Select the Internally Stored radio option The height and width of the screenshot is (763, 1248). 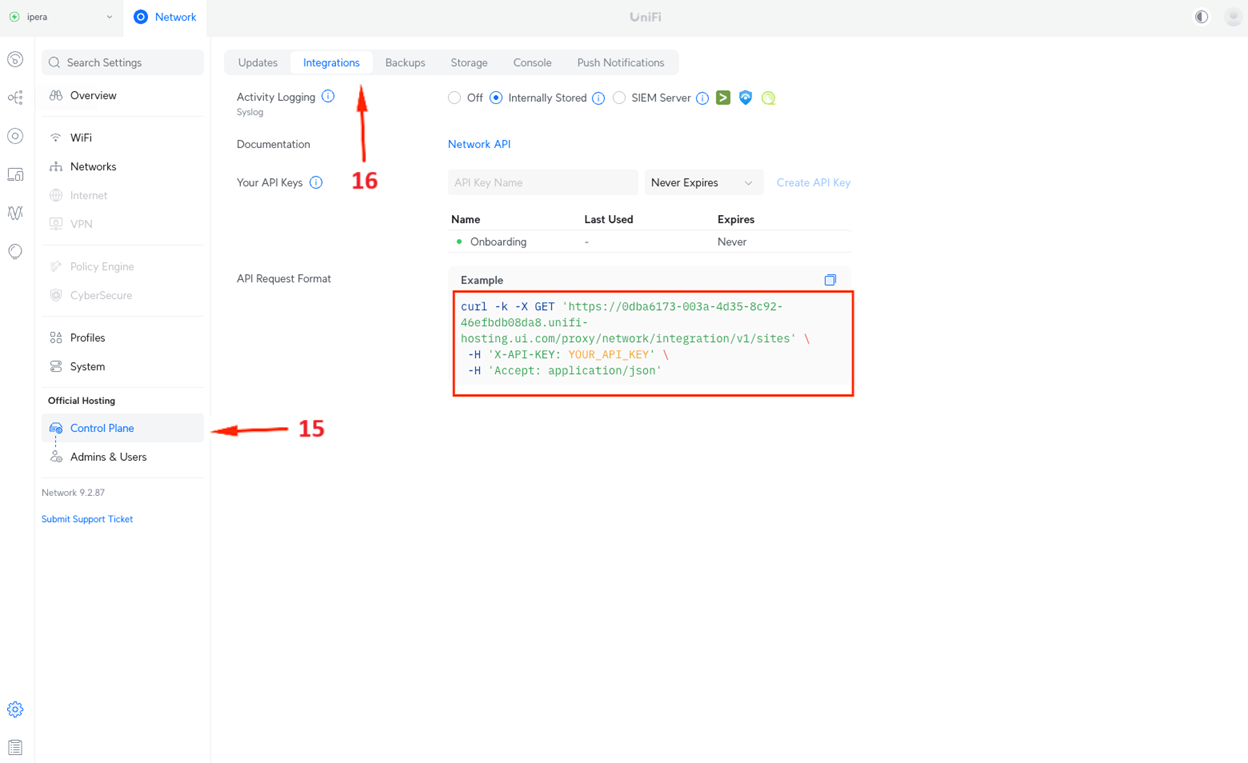[x=496, y=98]
